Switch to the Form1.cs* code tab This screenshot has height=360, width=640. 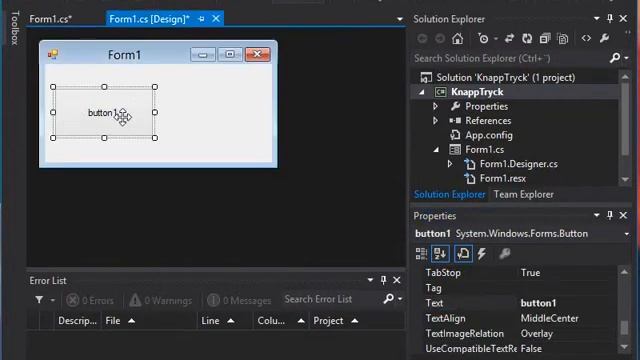pyautogui.click(x=51, y=19)
